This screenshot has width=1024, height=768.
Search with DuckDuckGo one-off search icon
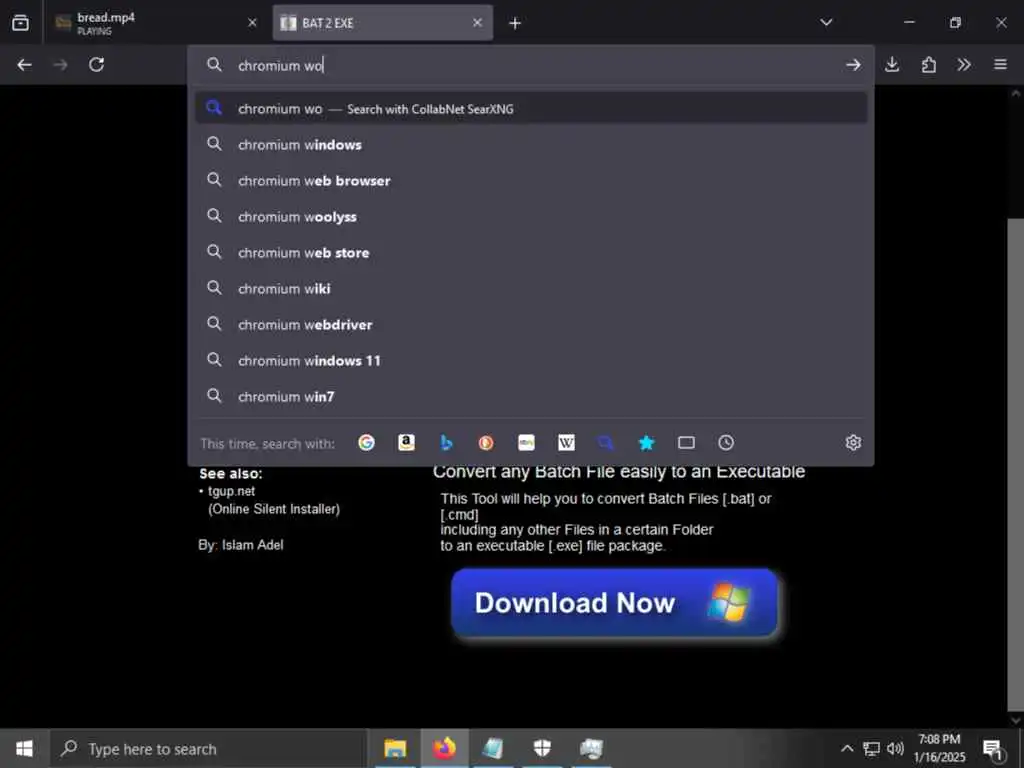pyautogui.click(x=486, y=443)
